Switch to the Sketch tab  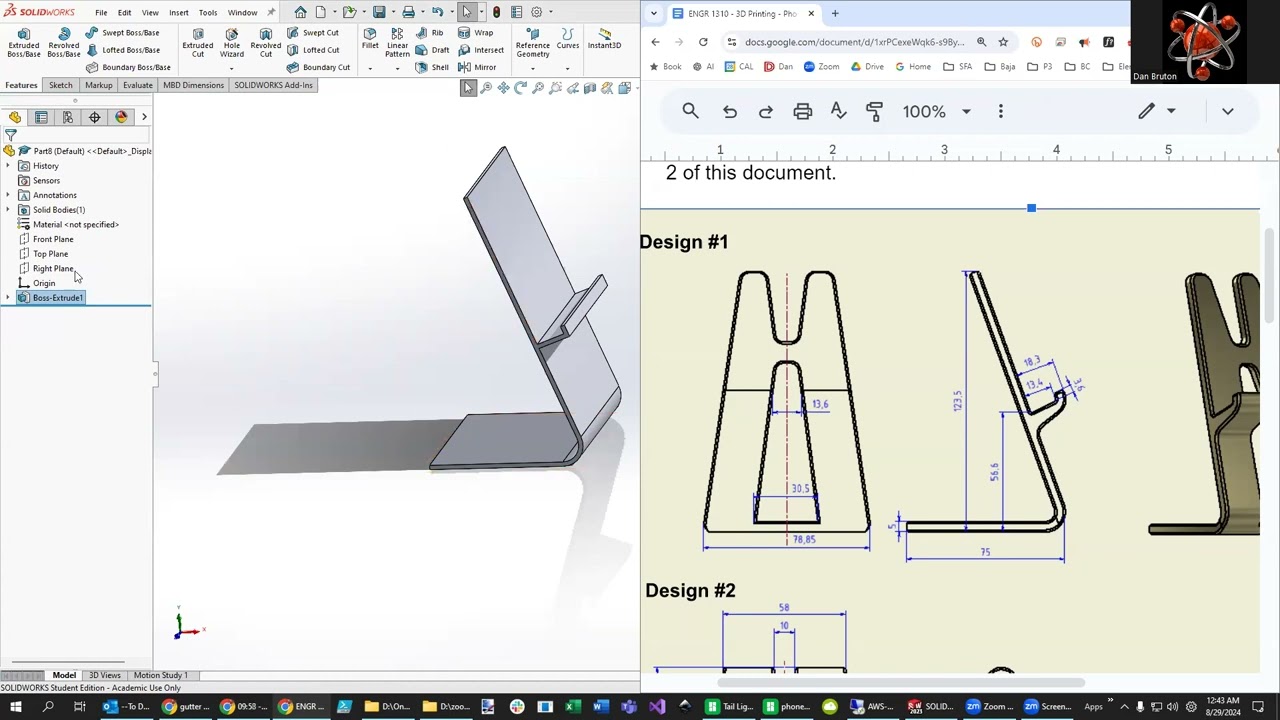pyautogui.click(x=61, y=85)
